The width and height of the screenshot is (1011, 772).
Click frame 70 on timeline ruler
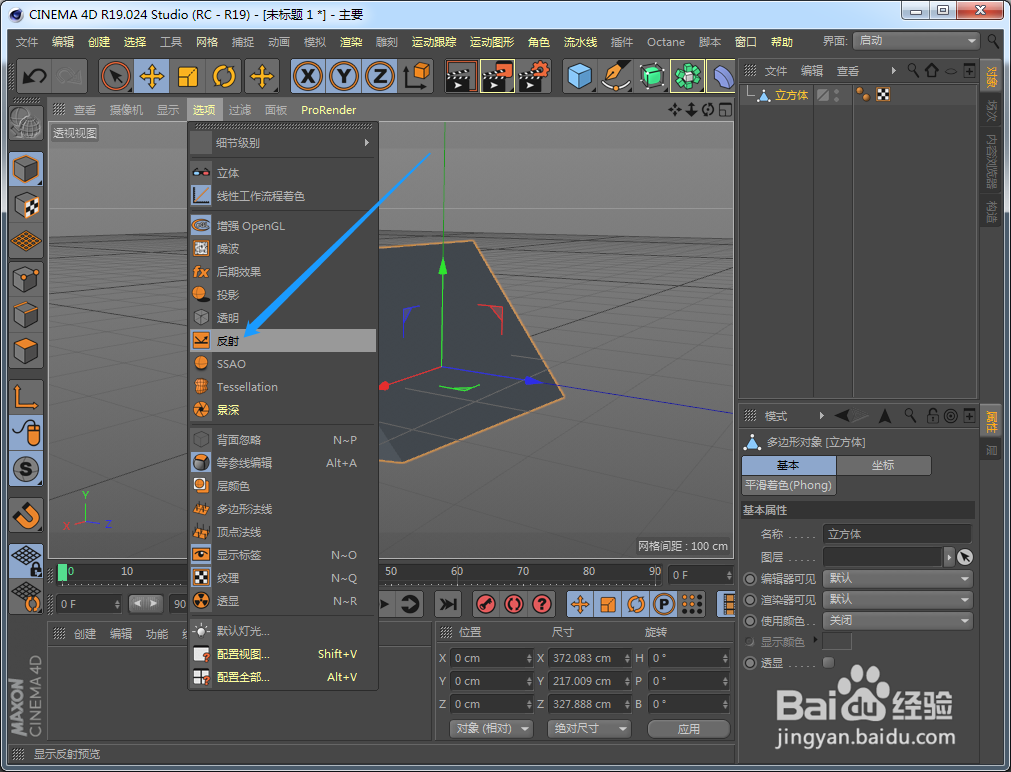tap(523, 571)
